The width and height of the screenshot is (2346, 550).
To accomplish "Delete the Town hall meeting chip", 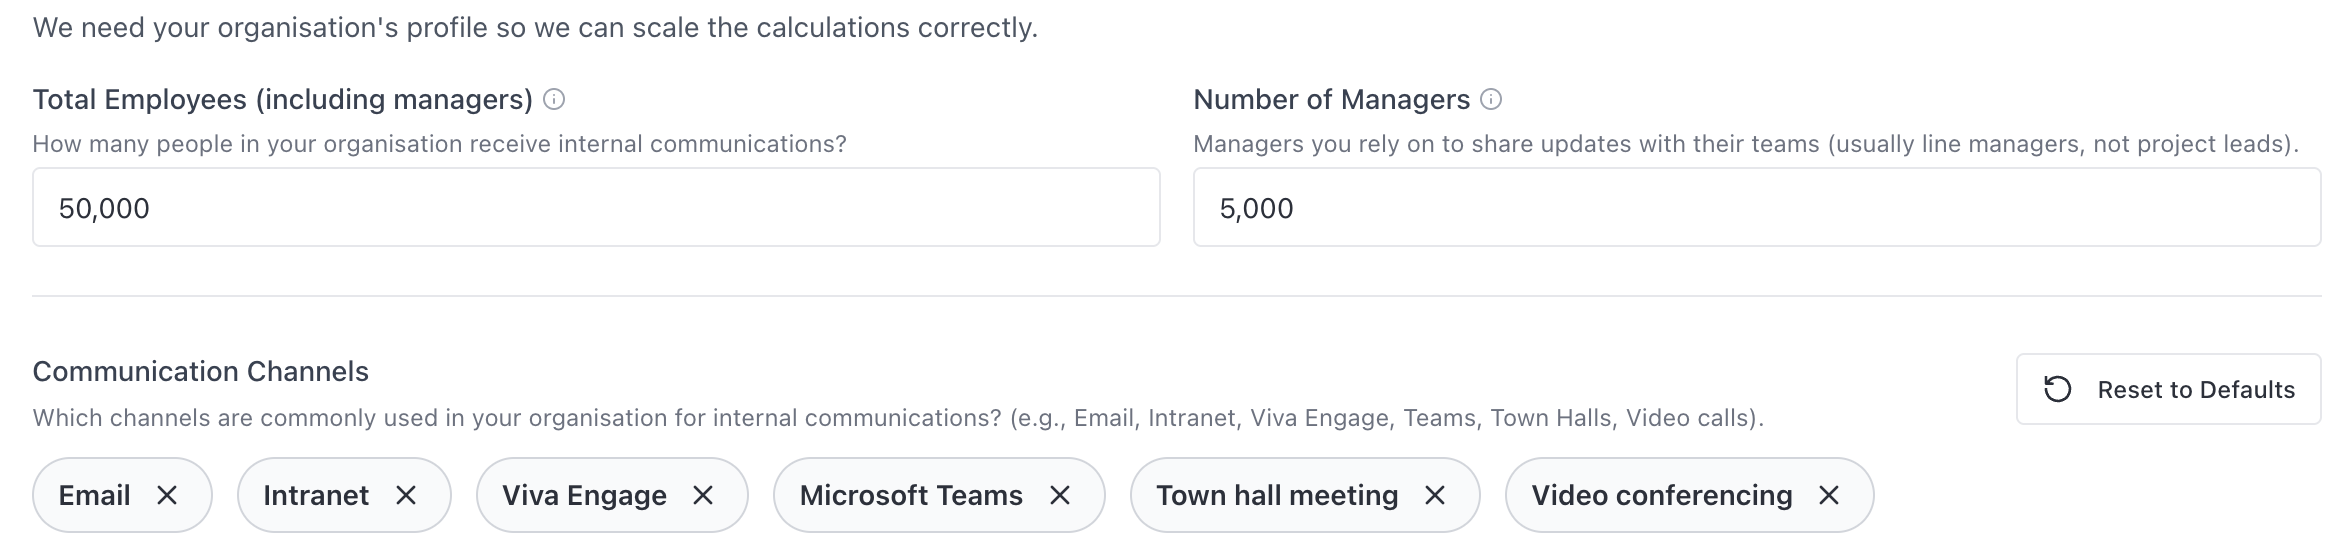I will click(x=1435, y=495).
